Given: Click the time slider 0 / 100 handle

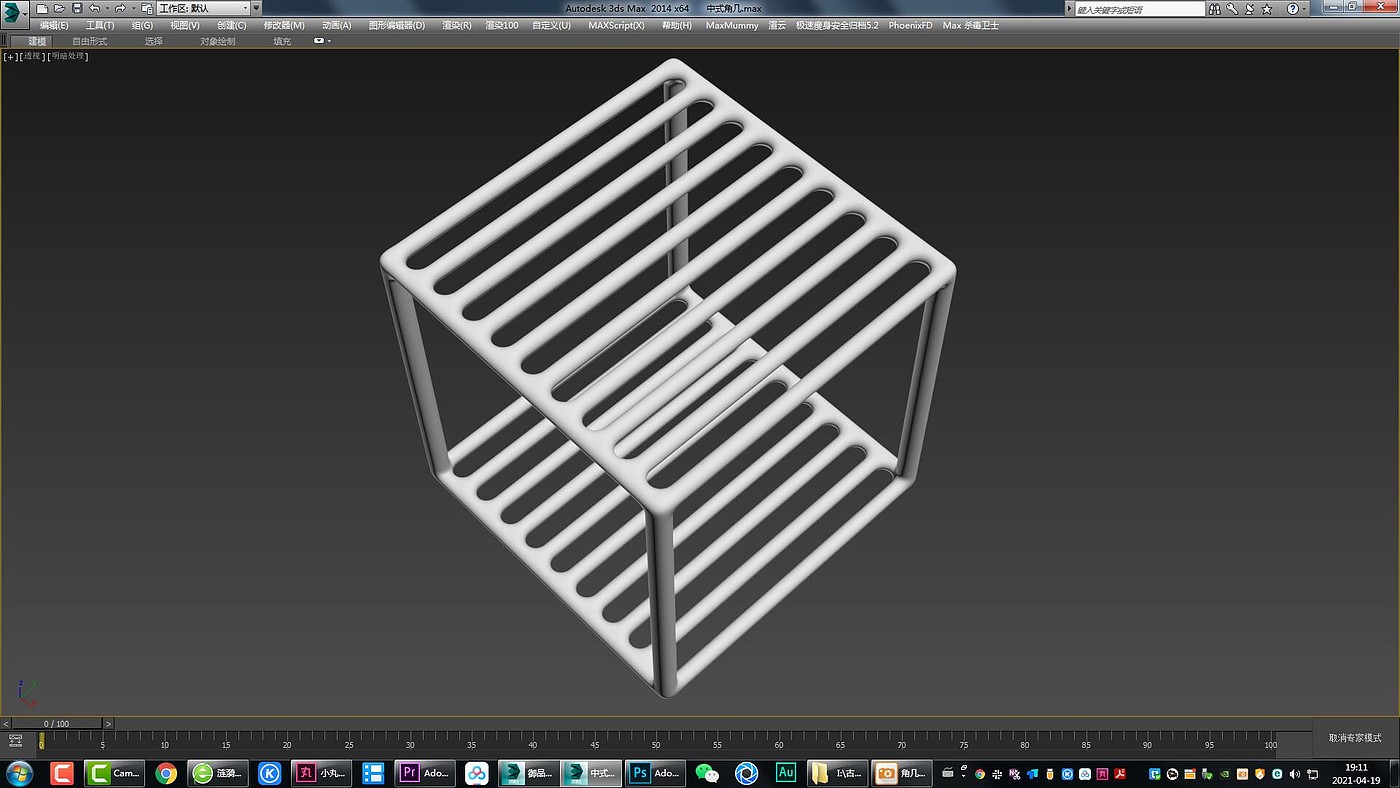Looking at the screenshot, I should [x=55, y=723].
